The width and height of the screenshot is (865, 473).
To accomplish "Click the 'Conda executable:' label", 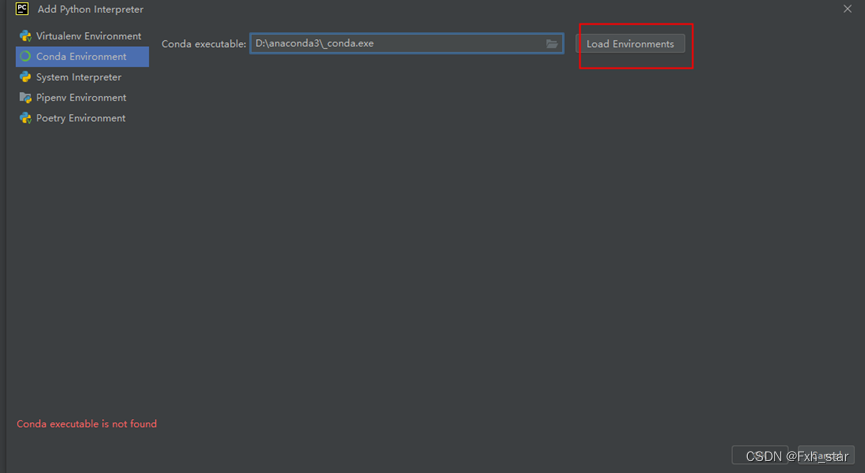I will point(204,44).
